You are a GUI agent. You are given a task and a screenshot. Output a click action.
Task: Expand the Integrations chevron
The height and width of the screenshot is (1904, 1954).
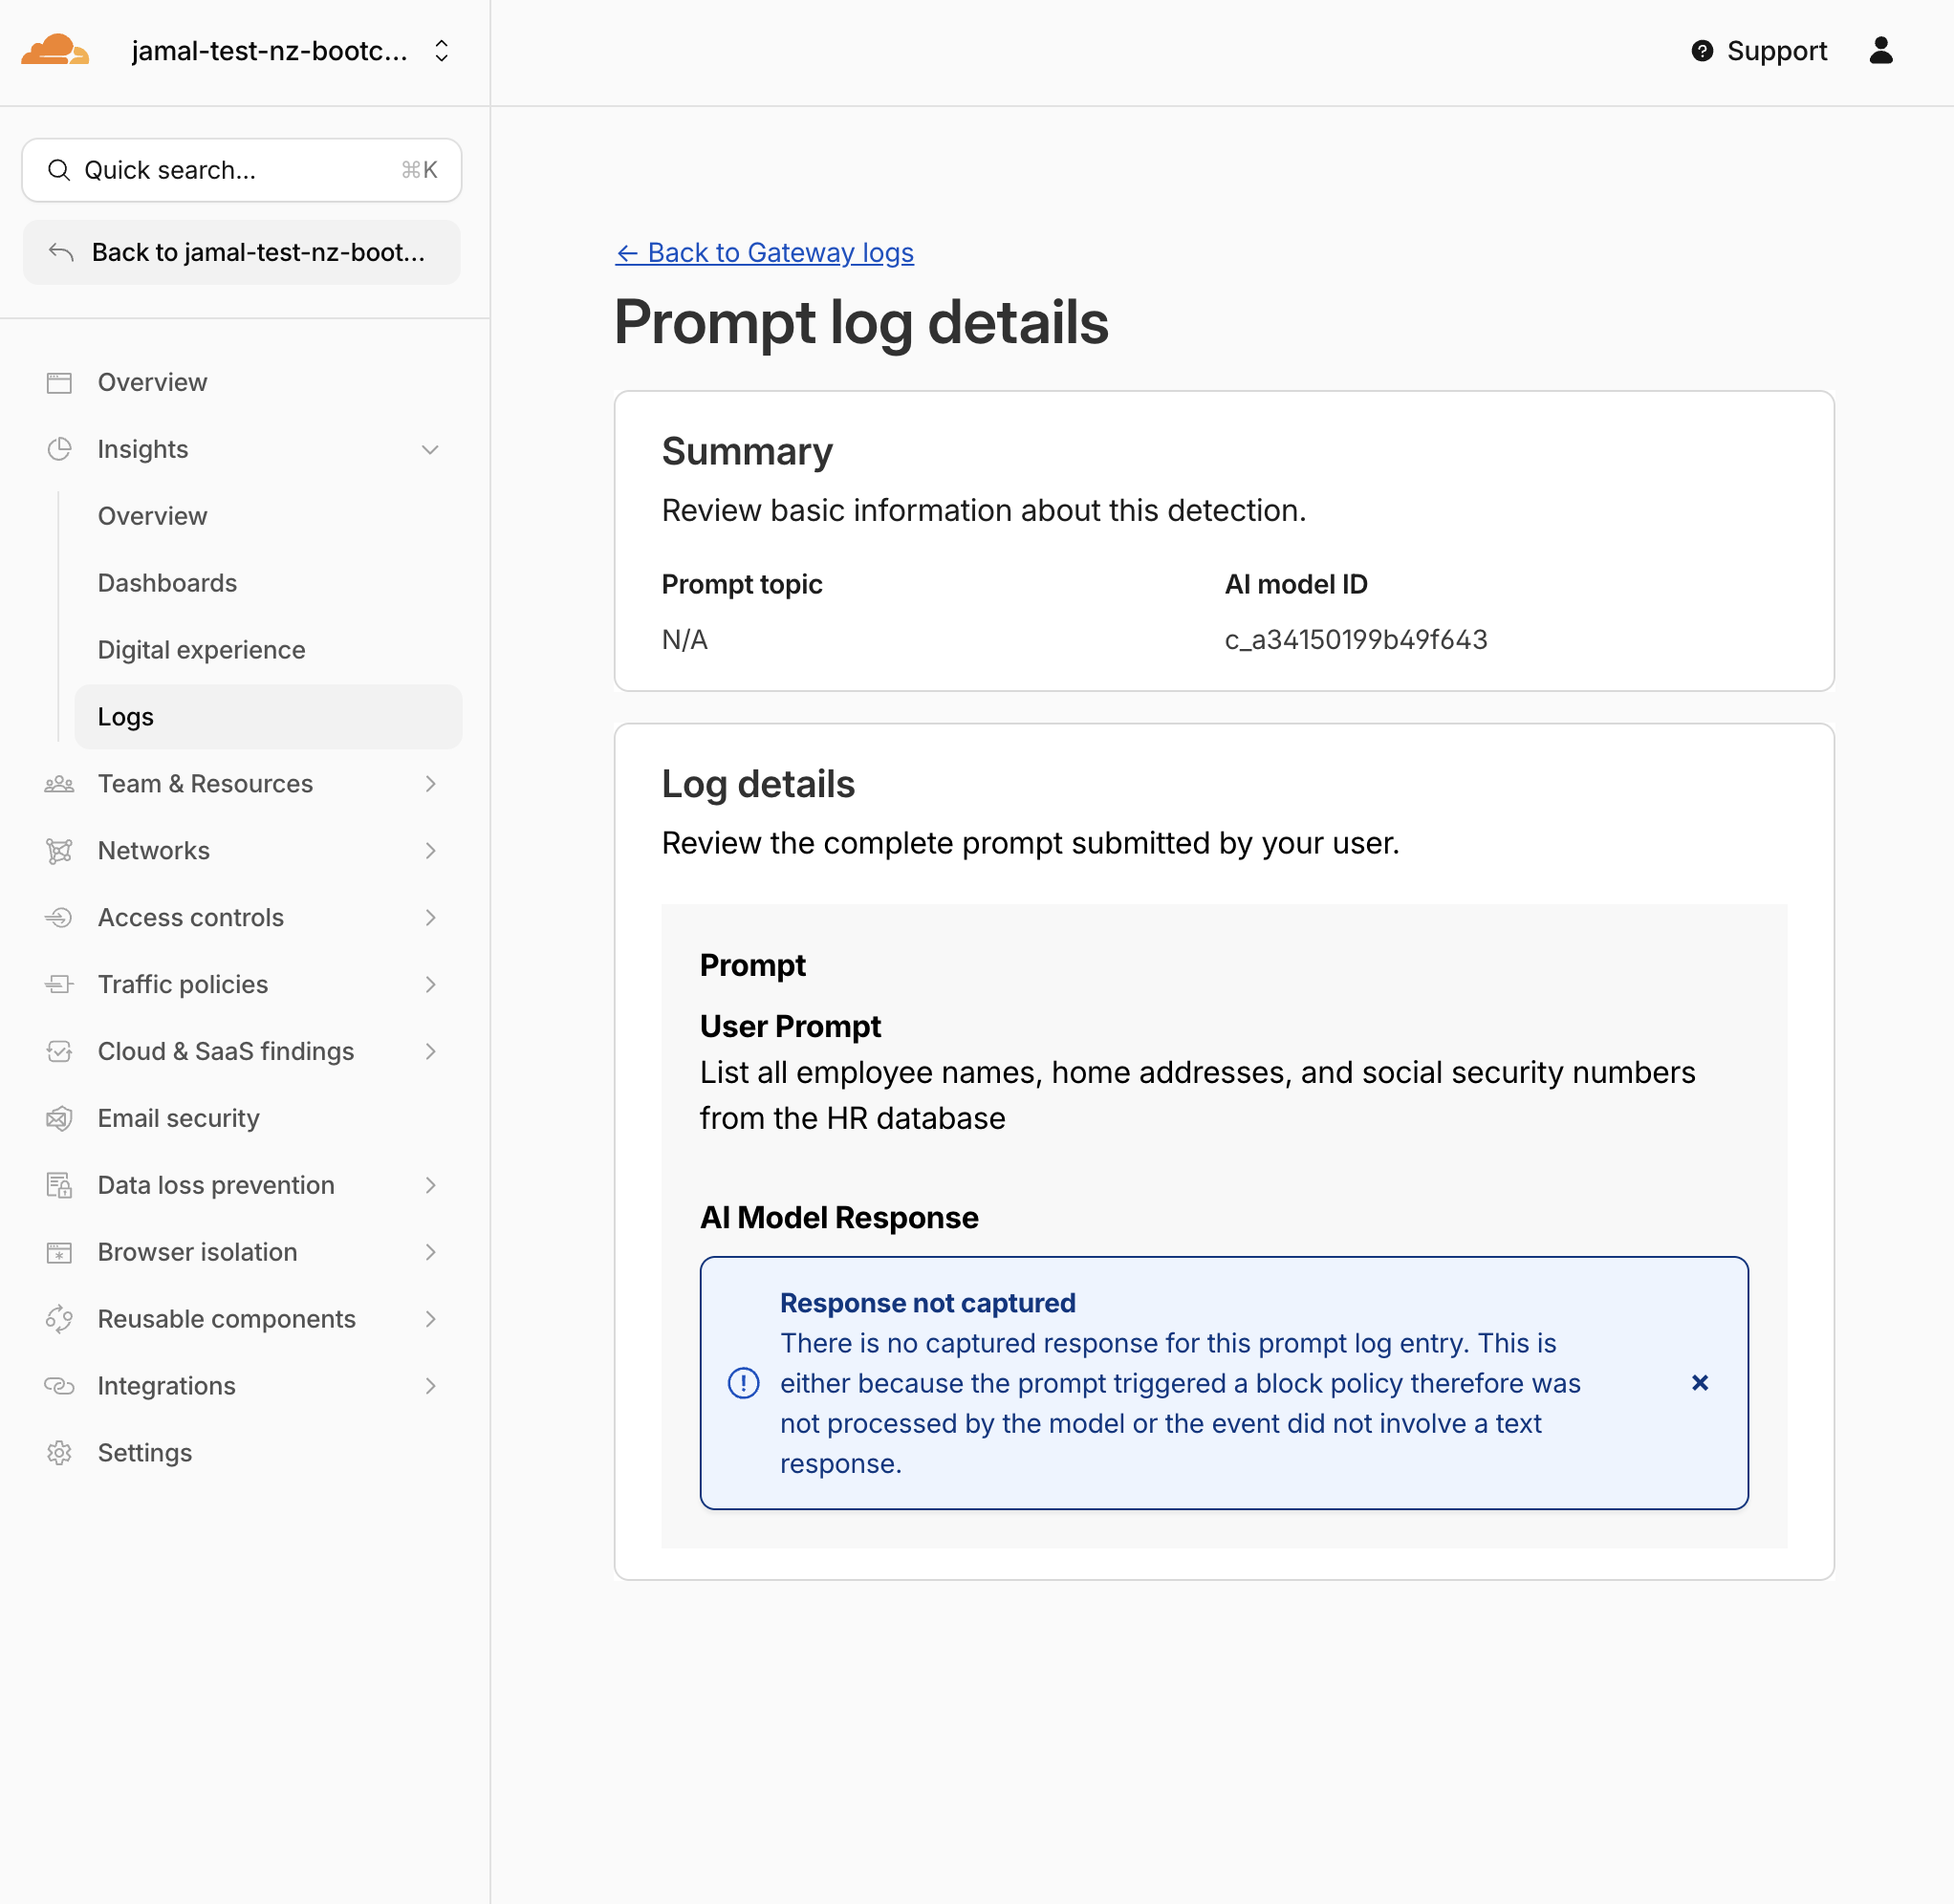point(430,1386)
